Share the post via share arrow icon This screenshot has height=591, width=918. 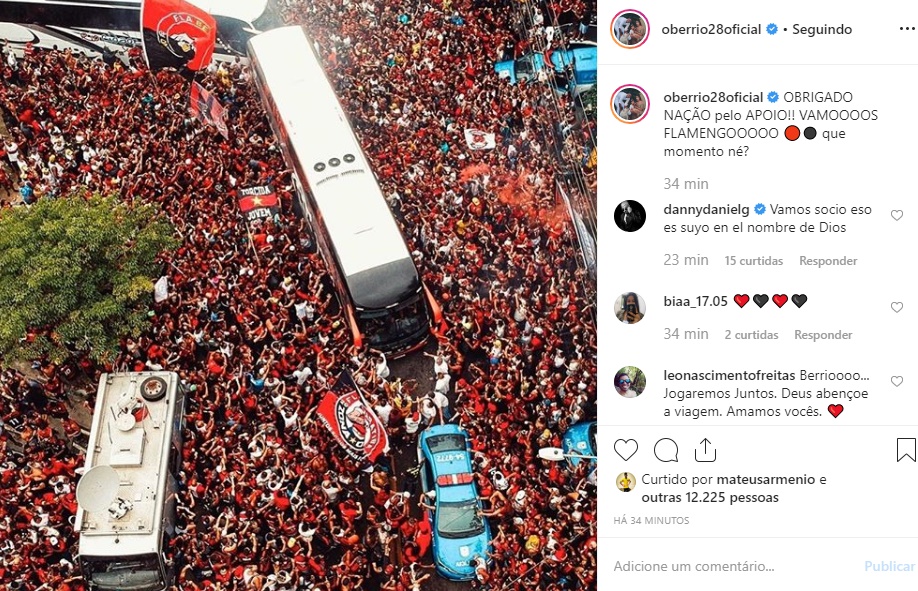point(705,449)
